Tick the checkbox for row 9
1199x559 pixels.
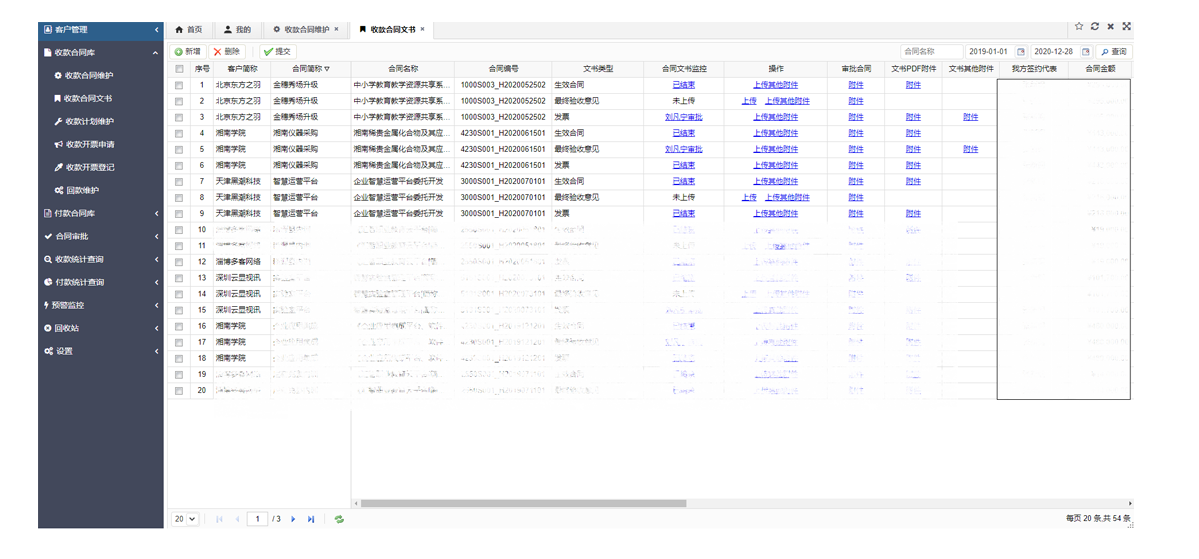pyautogui.click(x=179, y=213)
